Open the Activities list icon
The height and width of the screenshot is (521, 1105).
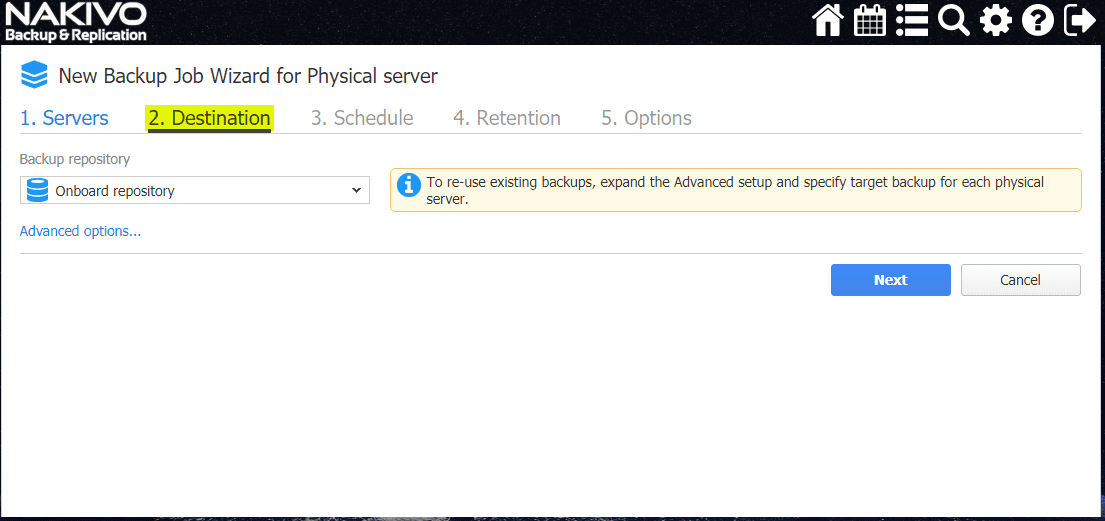coord(912,20)
